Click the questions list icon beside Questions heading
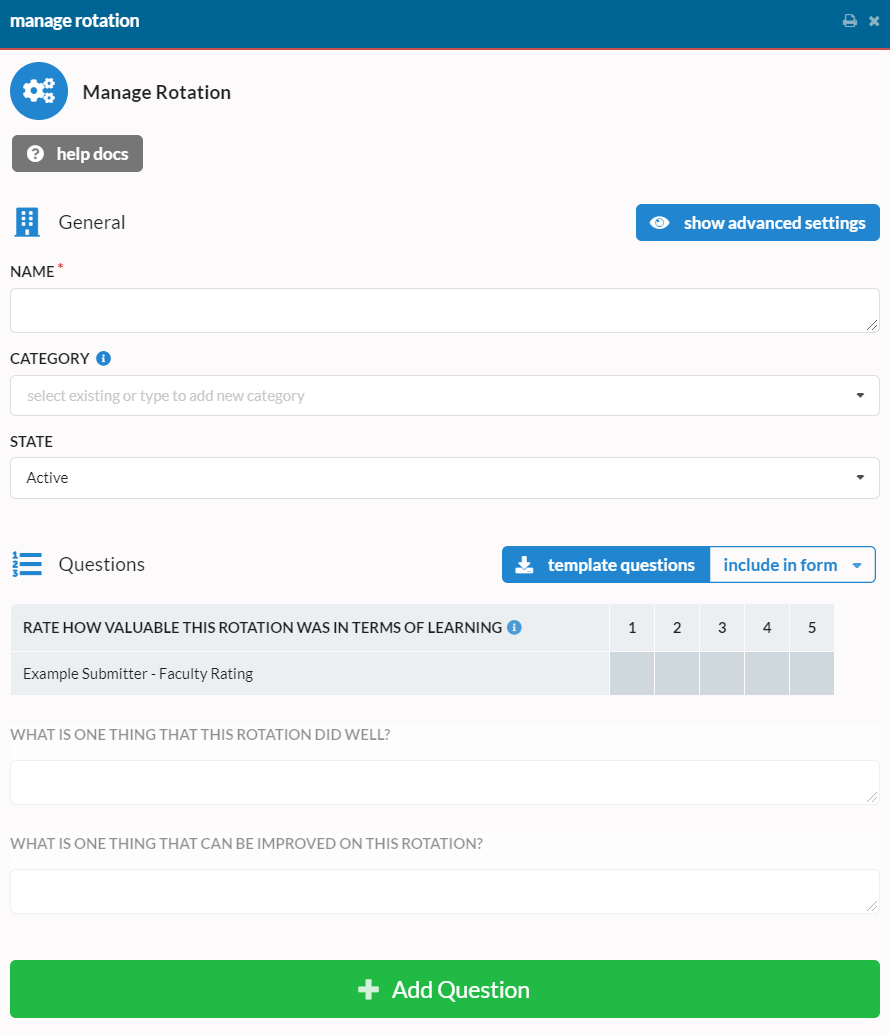Viewport: 890px width, 1035px height. (27, 563)
